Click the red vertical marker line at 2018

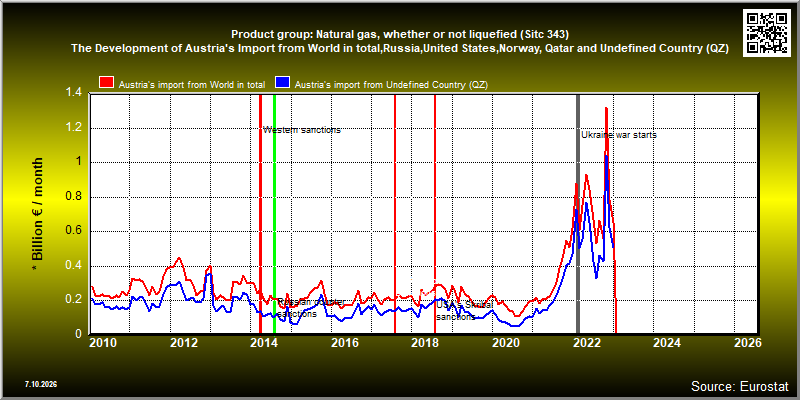435,214
